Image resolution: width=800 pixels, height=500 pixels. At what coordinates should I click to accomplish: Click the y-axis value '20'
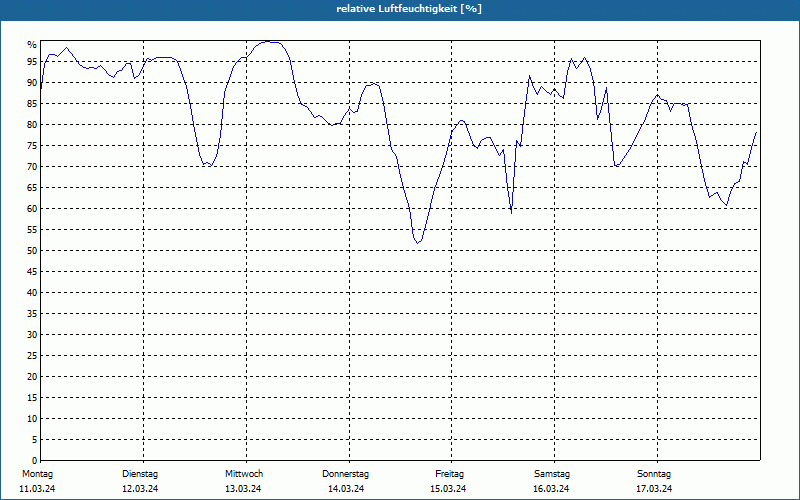[32, 377]
